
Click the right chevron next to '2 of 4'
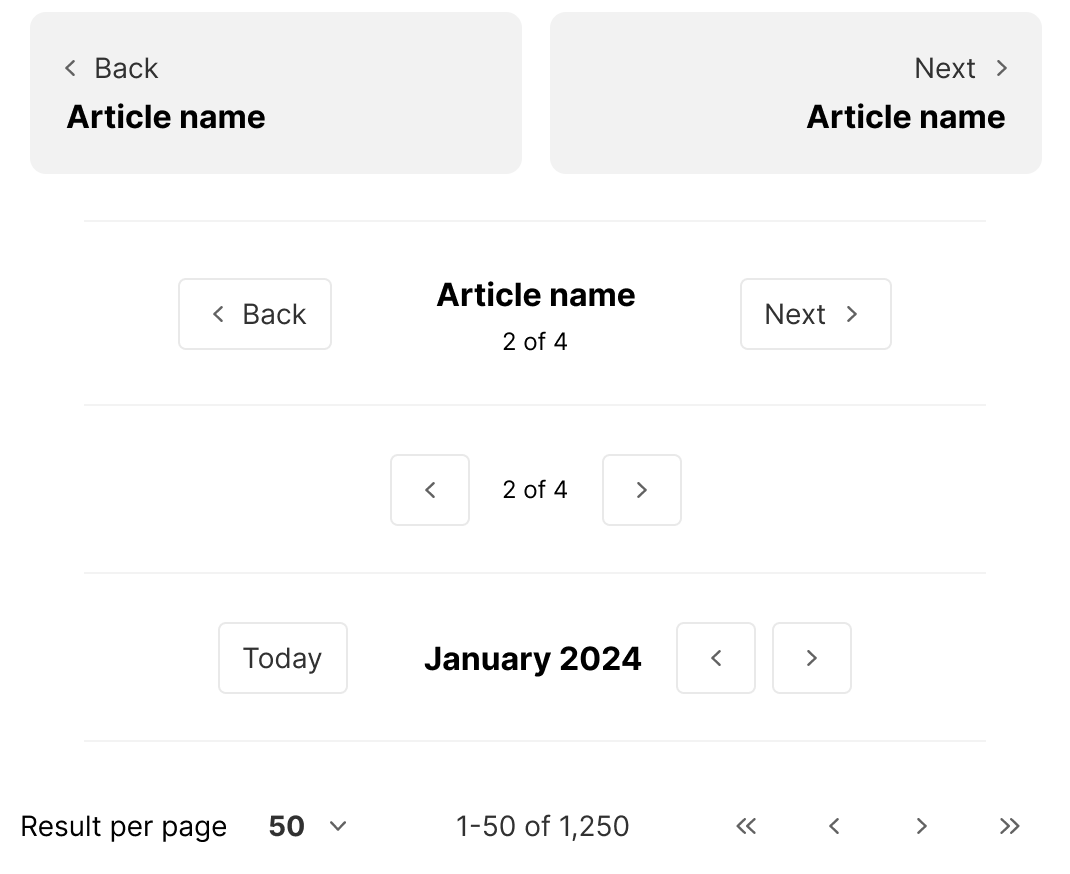pos(641,490)
